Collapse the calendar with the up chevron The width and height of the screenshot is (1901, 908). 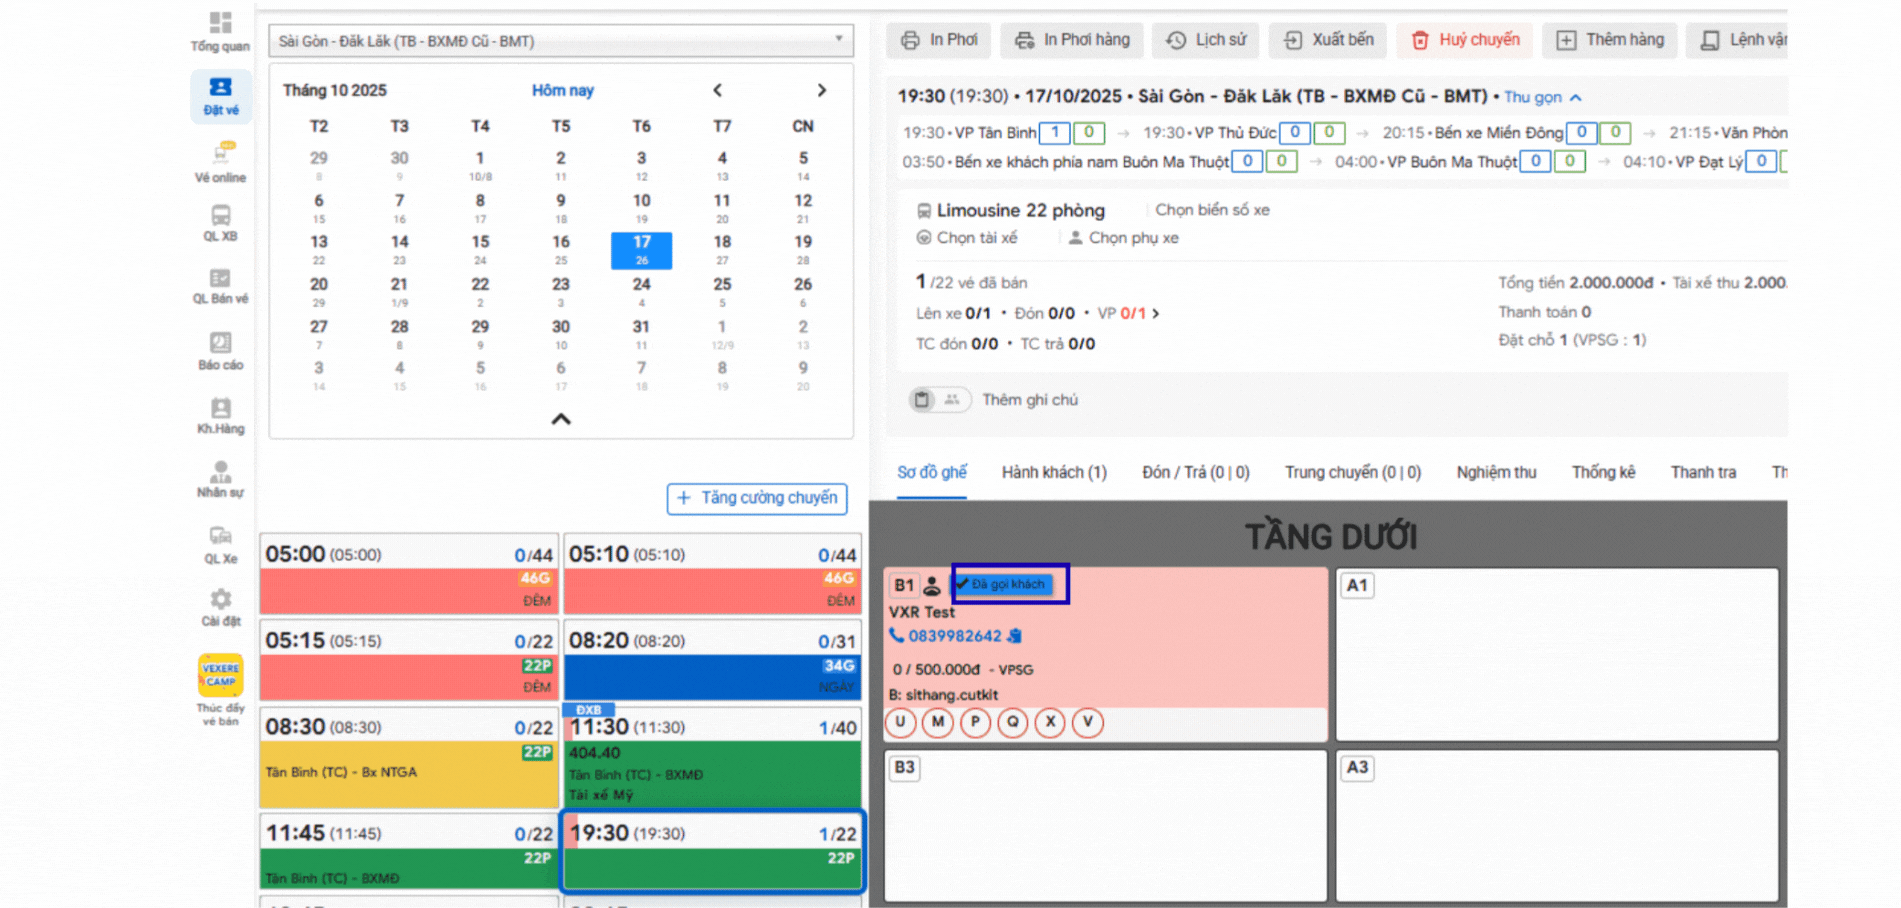[561, 419]
